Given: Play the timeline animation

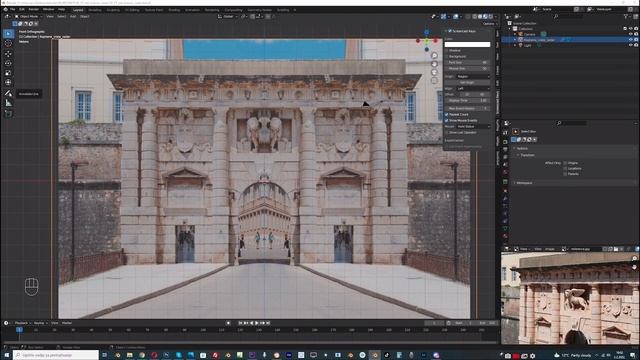Looking at the screenshot, I should click(x=257, y=323).
